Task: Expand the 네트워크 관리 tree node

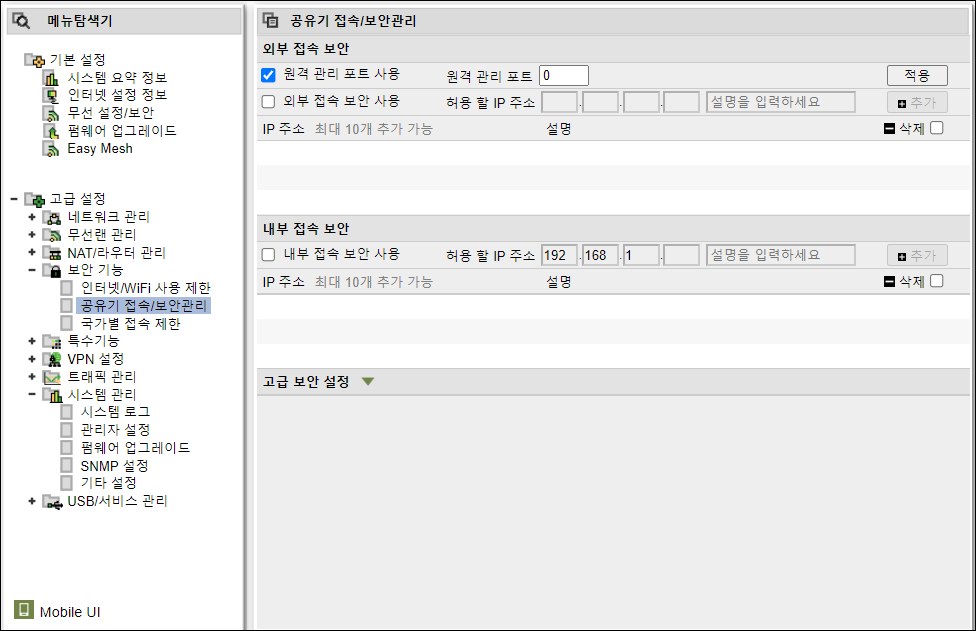Action: [x=32, y=217]
